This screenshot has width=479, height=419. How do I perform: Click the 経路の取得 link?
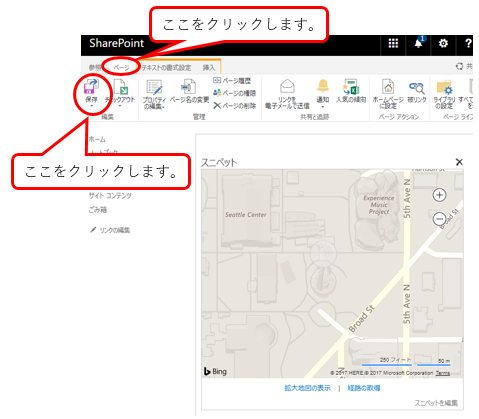click(x=364, y=388)
